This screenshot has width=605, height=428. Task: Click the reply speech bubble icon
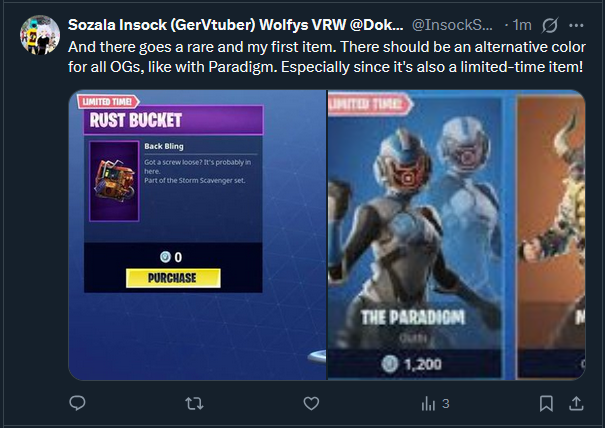point(77,403)
